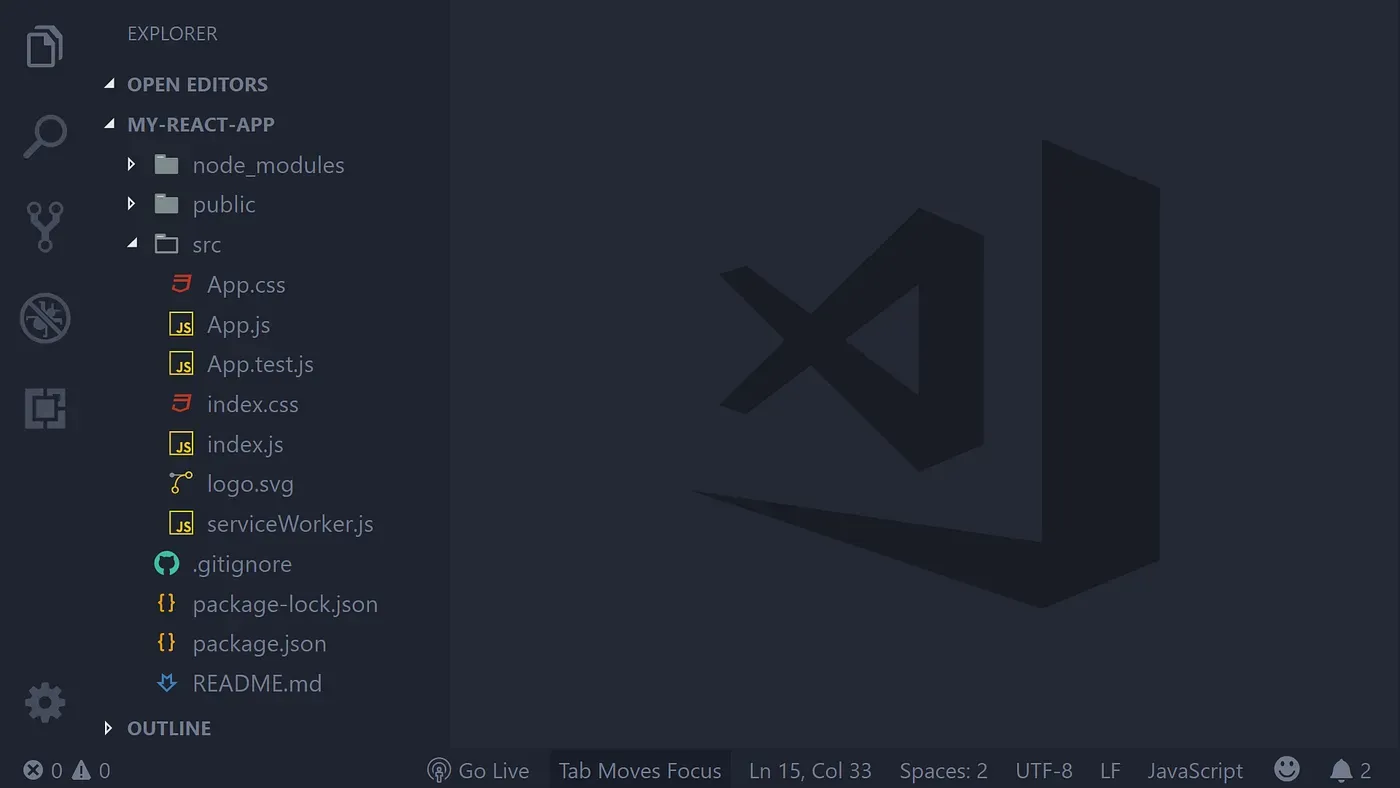Viewport: 1400px width, 788px height.
Task: Click the OUTLINE section header label
Action: coord(169,728)
